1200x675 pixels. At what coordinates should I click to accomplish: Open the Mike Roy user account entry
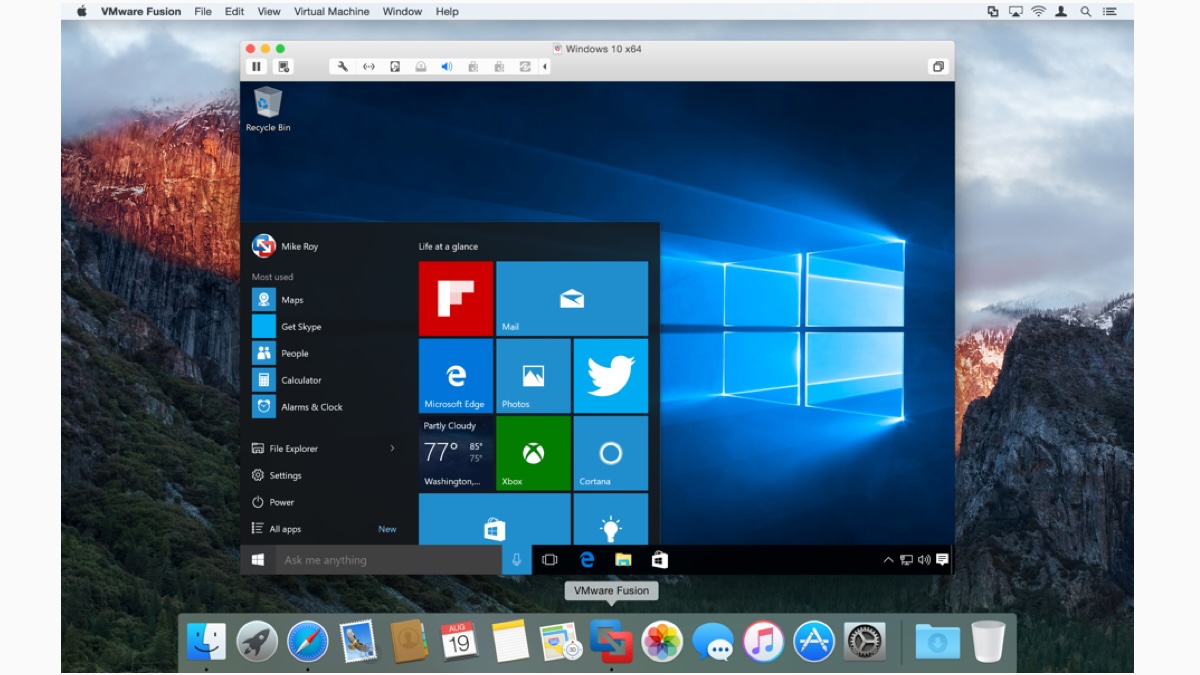tap(286, 246)
